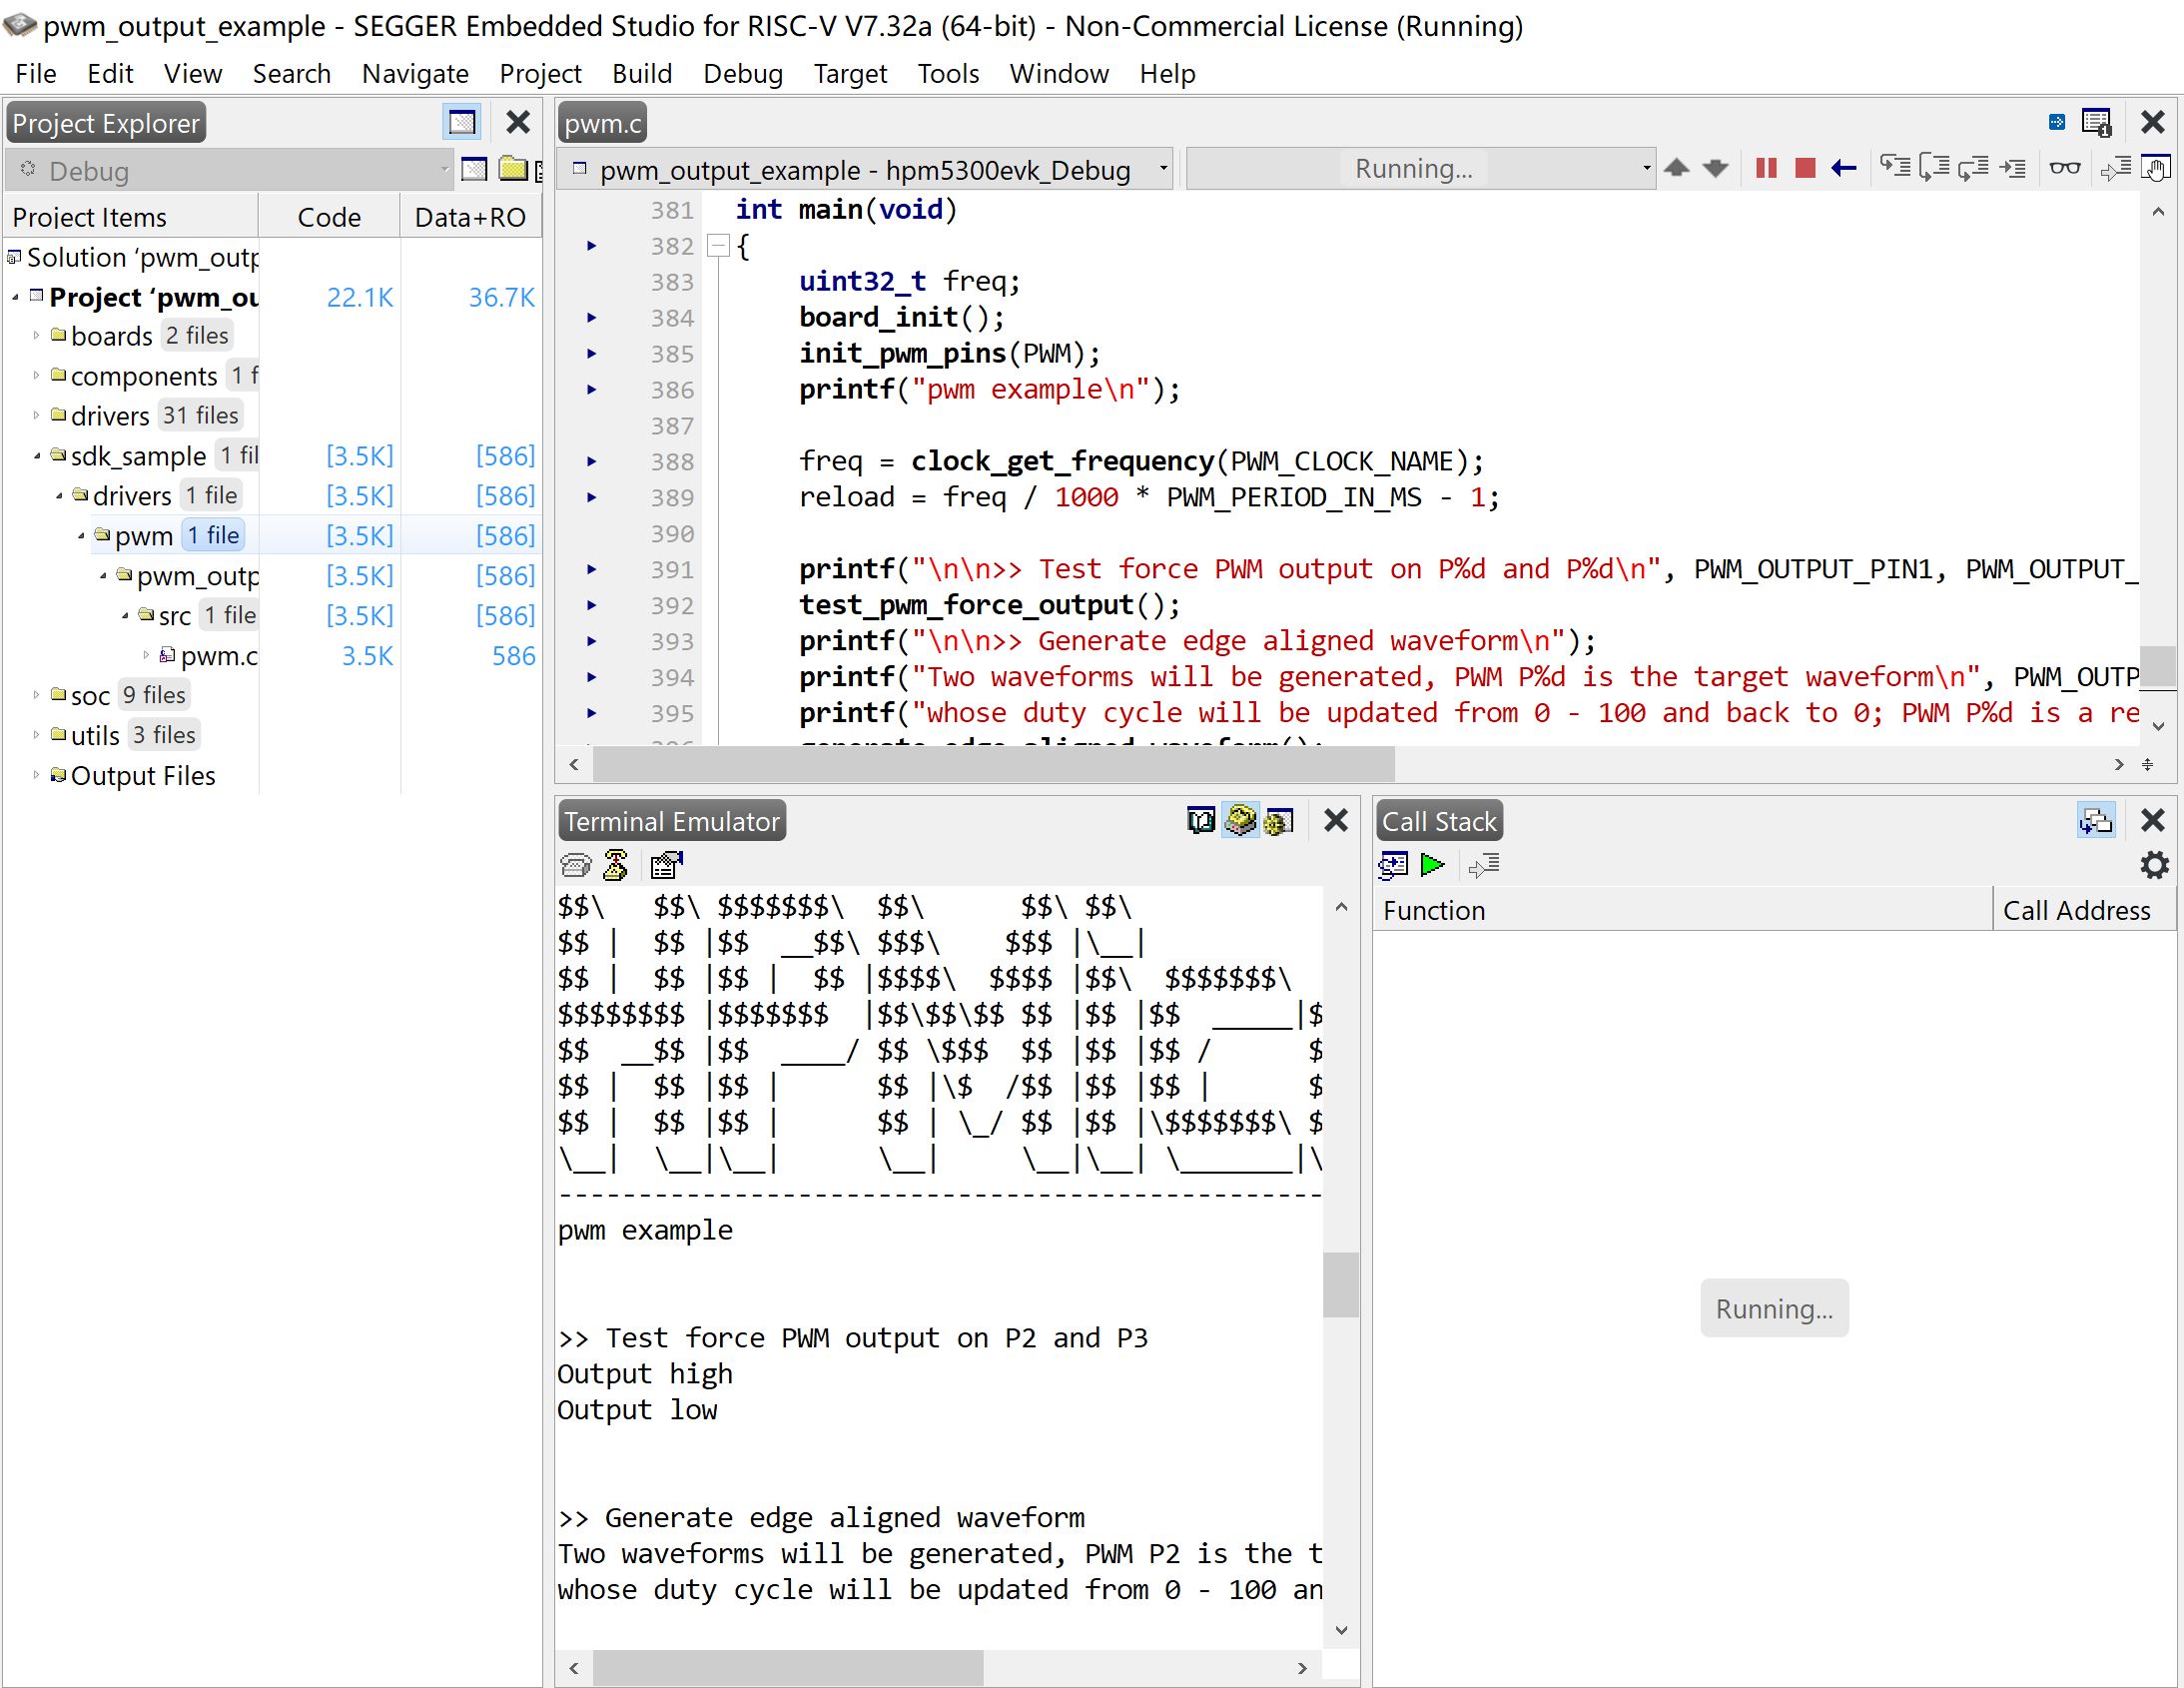
Task: Open the Build menu
Action: [x=642, y=73]
